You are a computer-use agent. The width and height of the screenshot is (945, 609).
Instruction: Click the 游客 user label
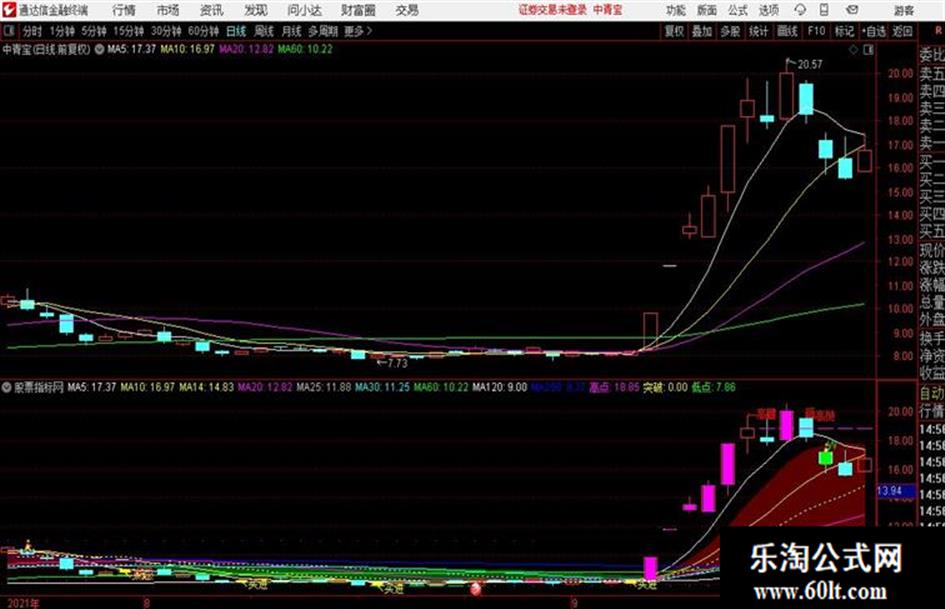904,10
